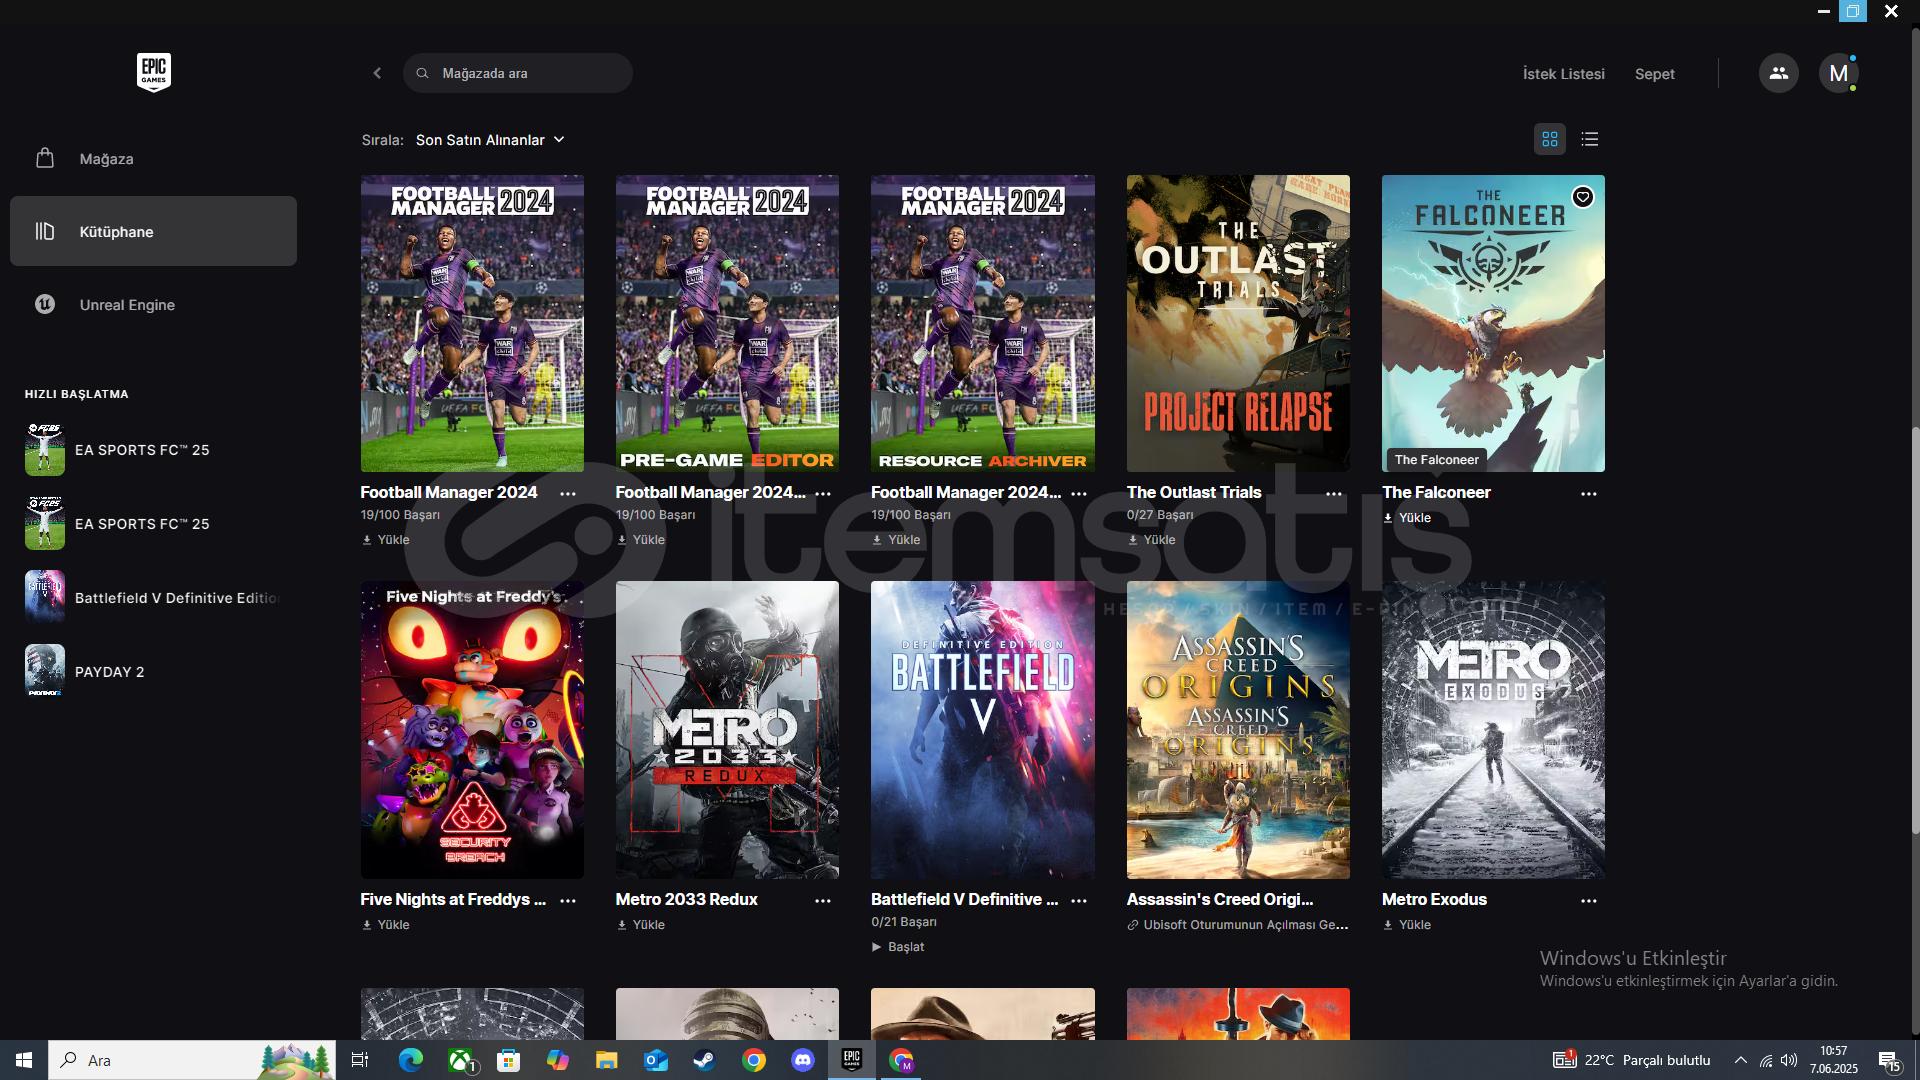Open İstek Listesi wishlist

tap(1563, 74)
